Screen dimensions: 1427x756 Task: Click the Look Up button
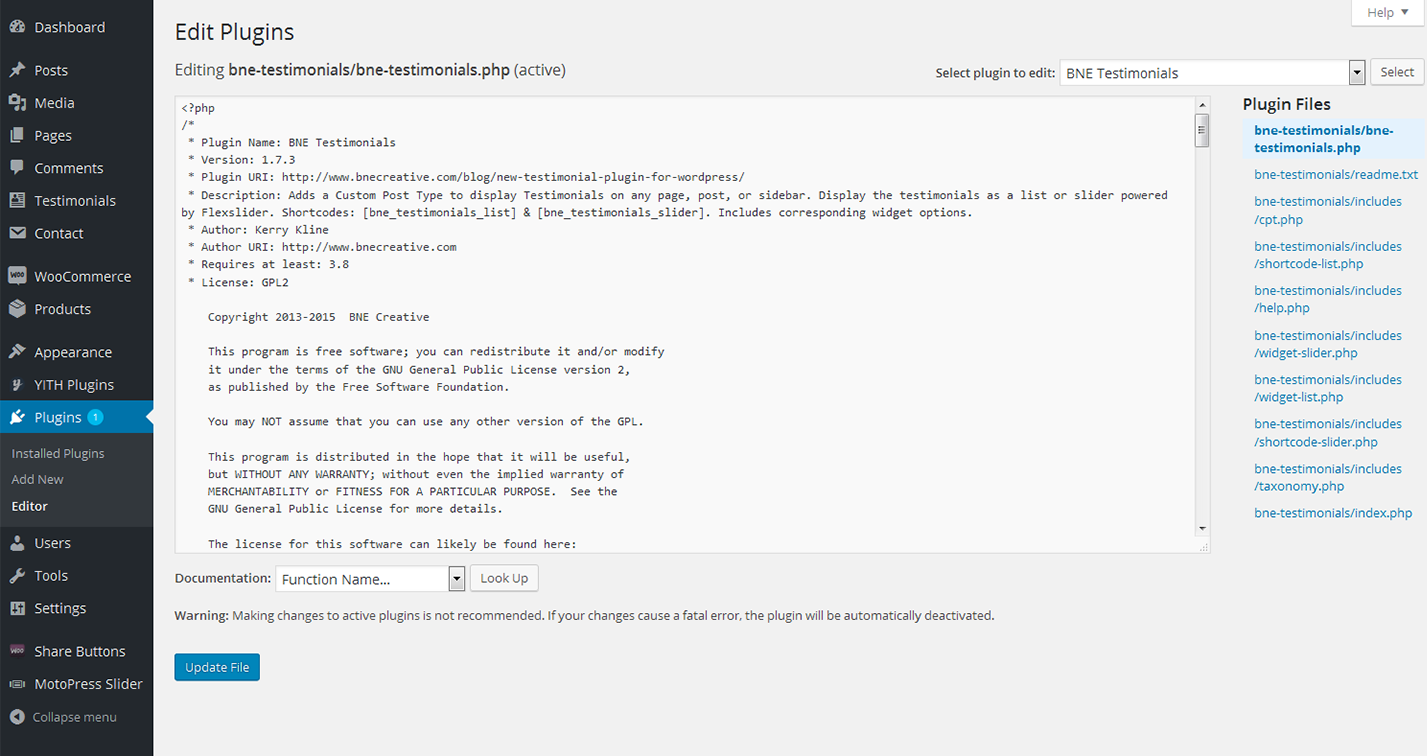pyautogui.click(x=504, y=578)
